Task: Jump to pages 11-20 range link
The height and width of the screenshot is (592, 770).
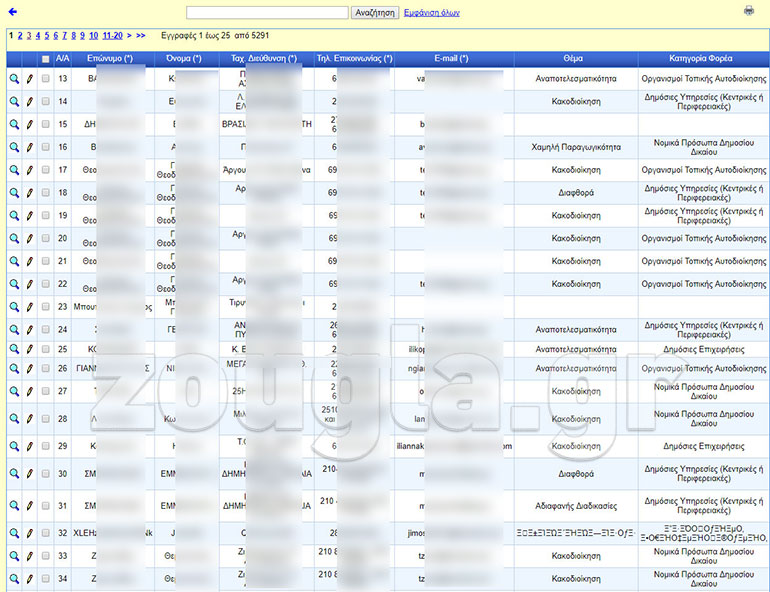Action: point(113,35)
